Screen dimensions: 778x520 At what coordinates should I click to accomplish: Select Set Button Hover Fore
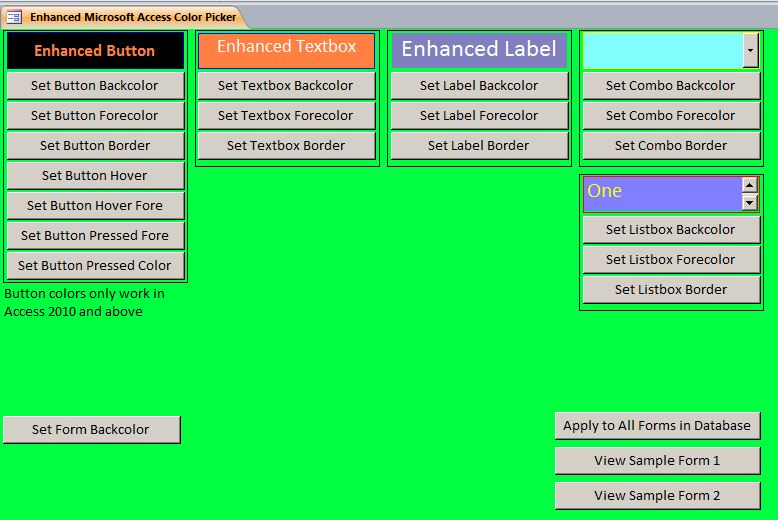click(95, 206)
